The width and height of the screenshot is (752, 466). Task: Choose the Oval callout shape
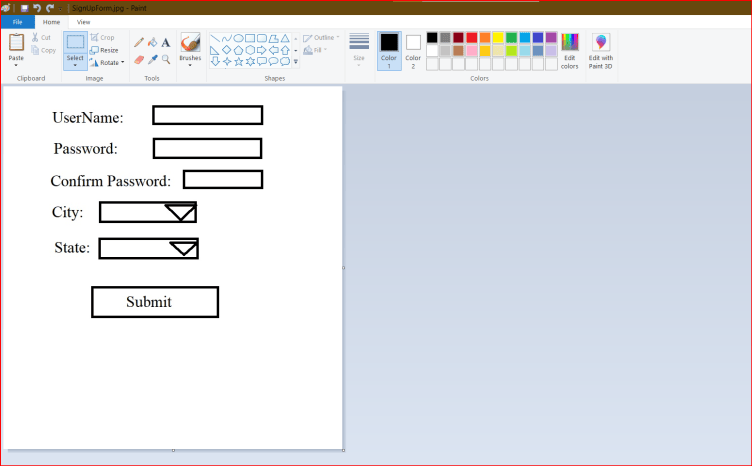click(273, 61)
